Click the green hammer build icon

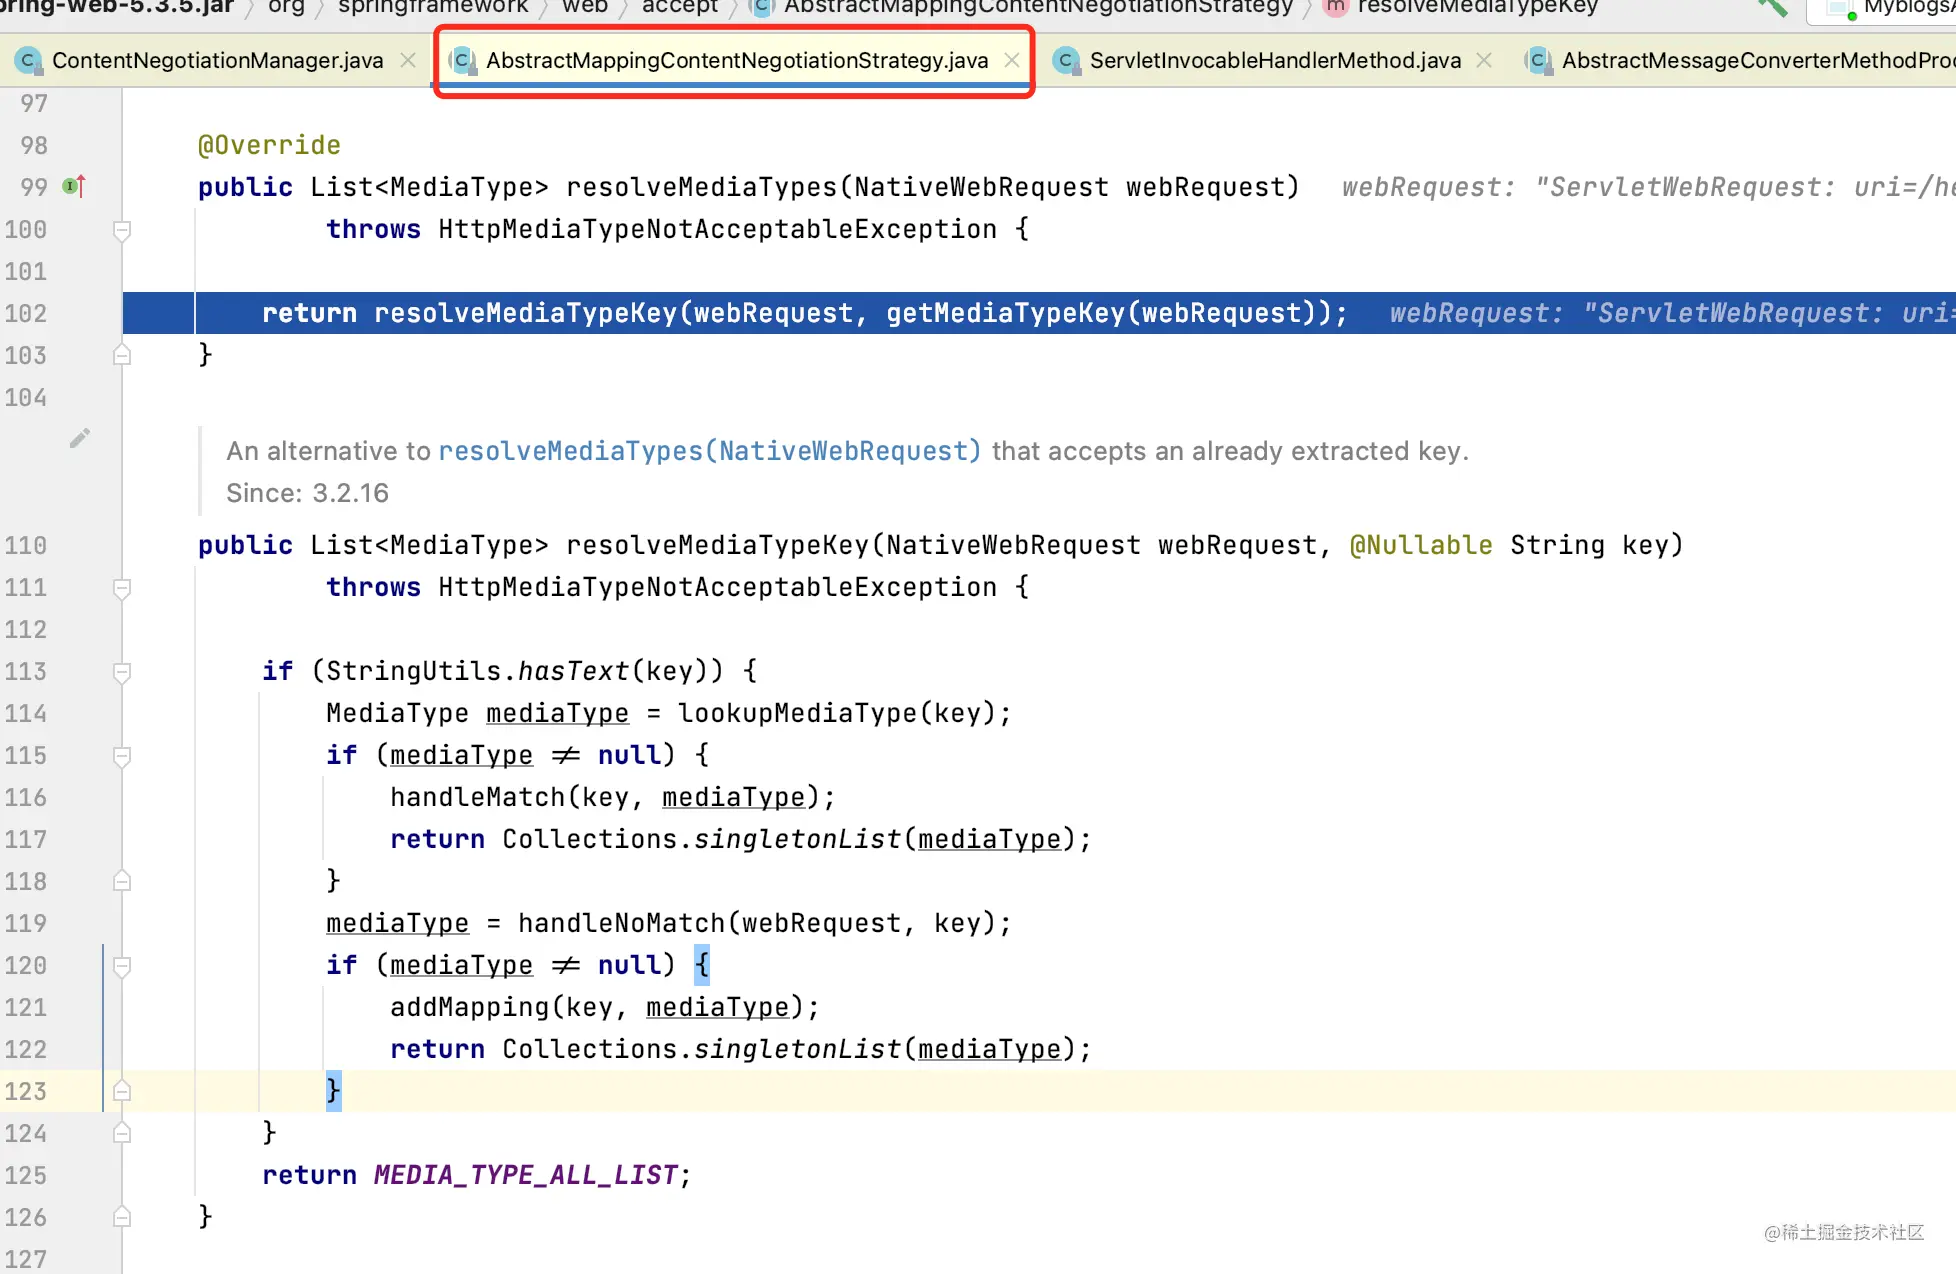click(1772, 8)
